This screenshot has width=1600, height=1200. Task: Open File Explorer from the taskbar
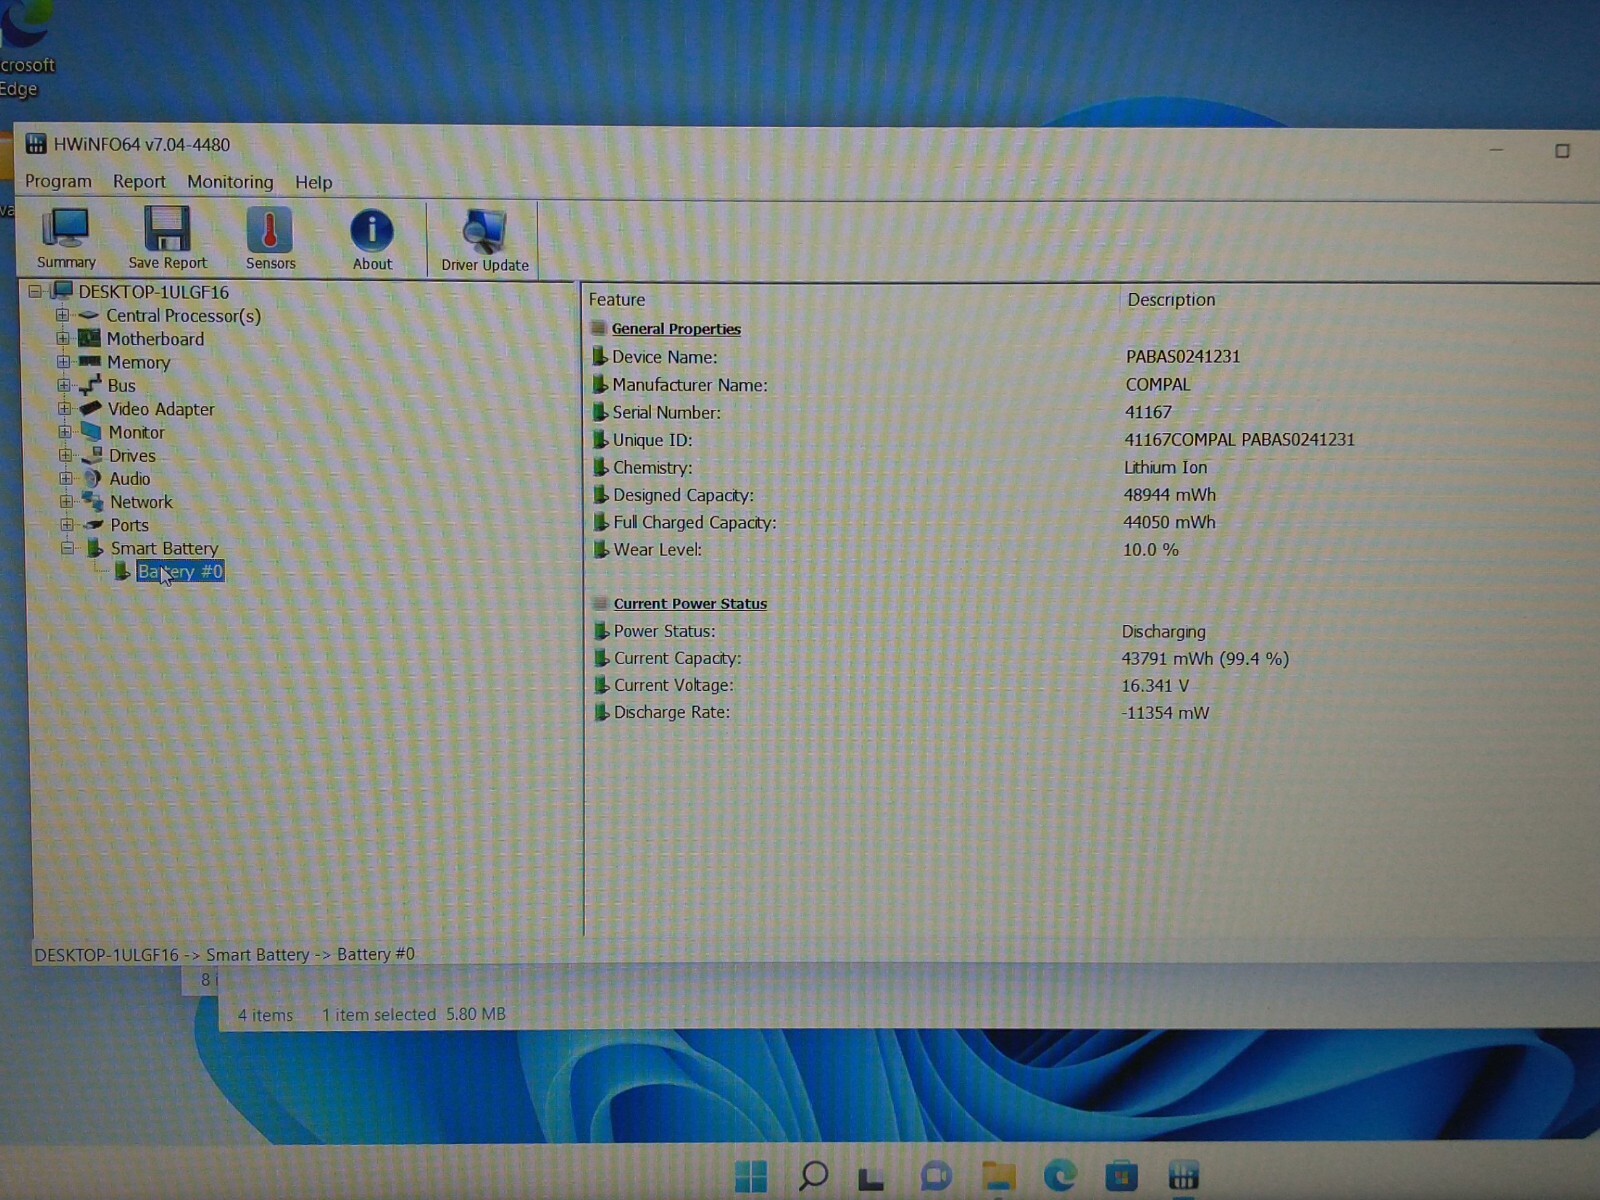coord(998,1176)
